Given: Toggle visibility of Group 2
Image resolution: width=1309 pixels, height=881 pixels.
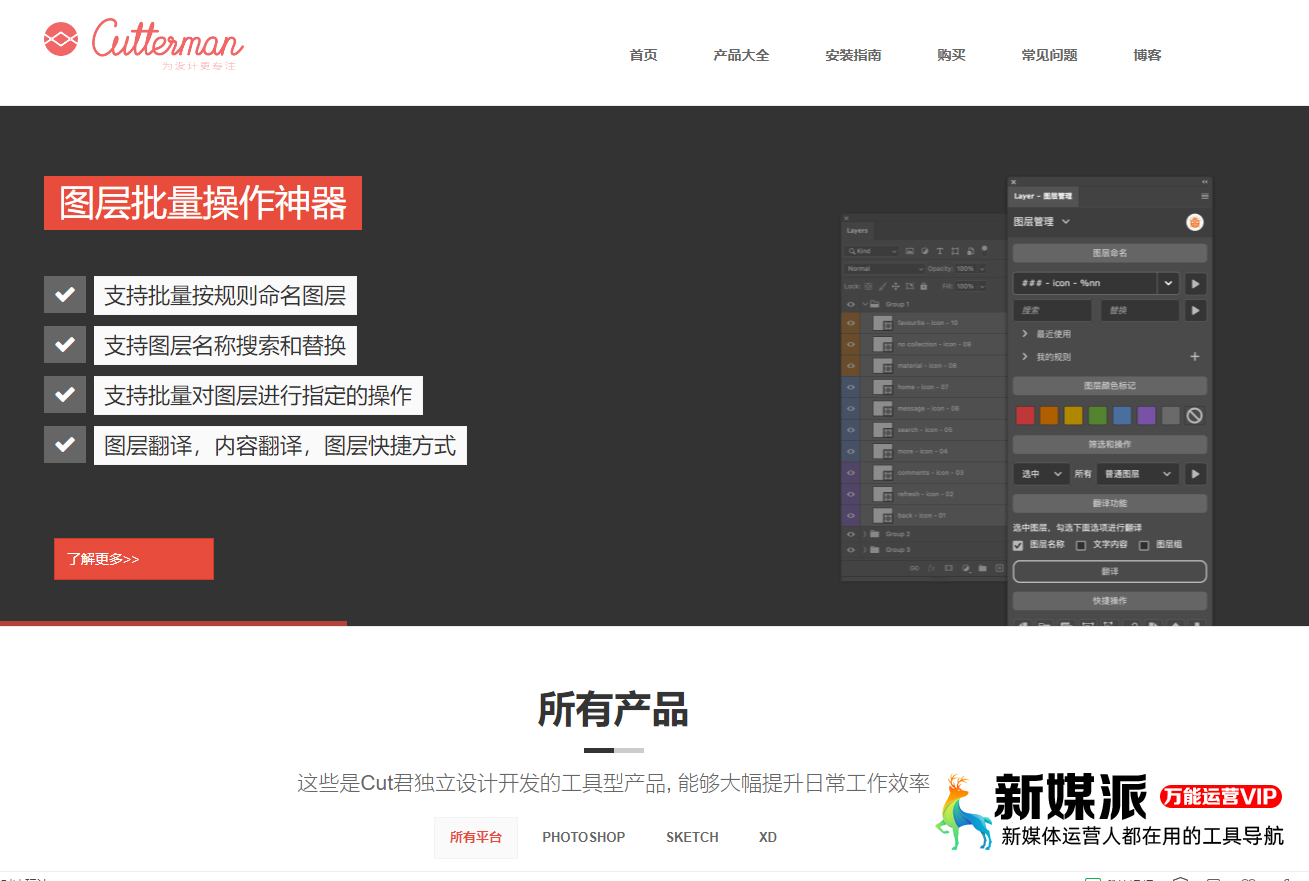Looking at the screenshot, I should coord(851,535).
